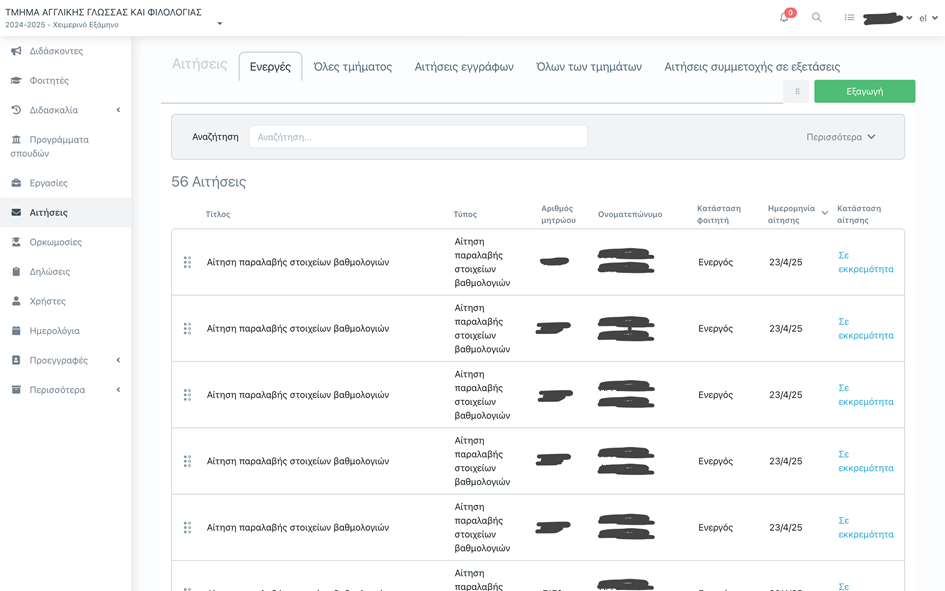945x591 pixels.
Task: Expand the sidebar Περισσότερα submenu chevron
Action: (x=118, y=389)
